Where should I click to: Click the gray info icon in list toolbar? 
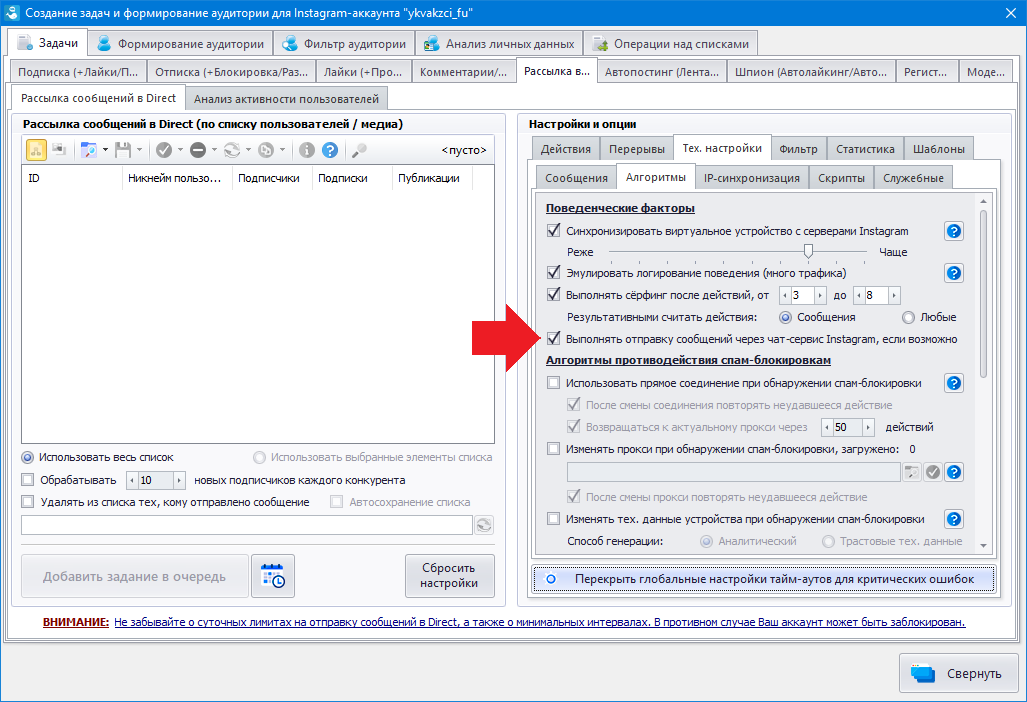[x=307, y=150]
